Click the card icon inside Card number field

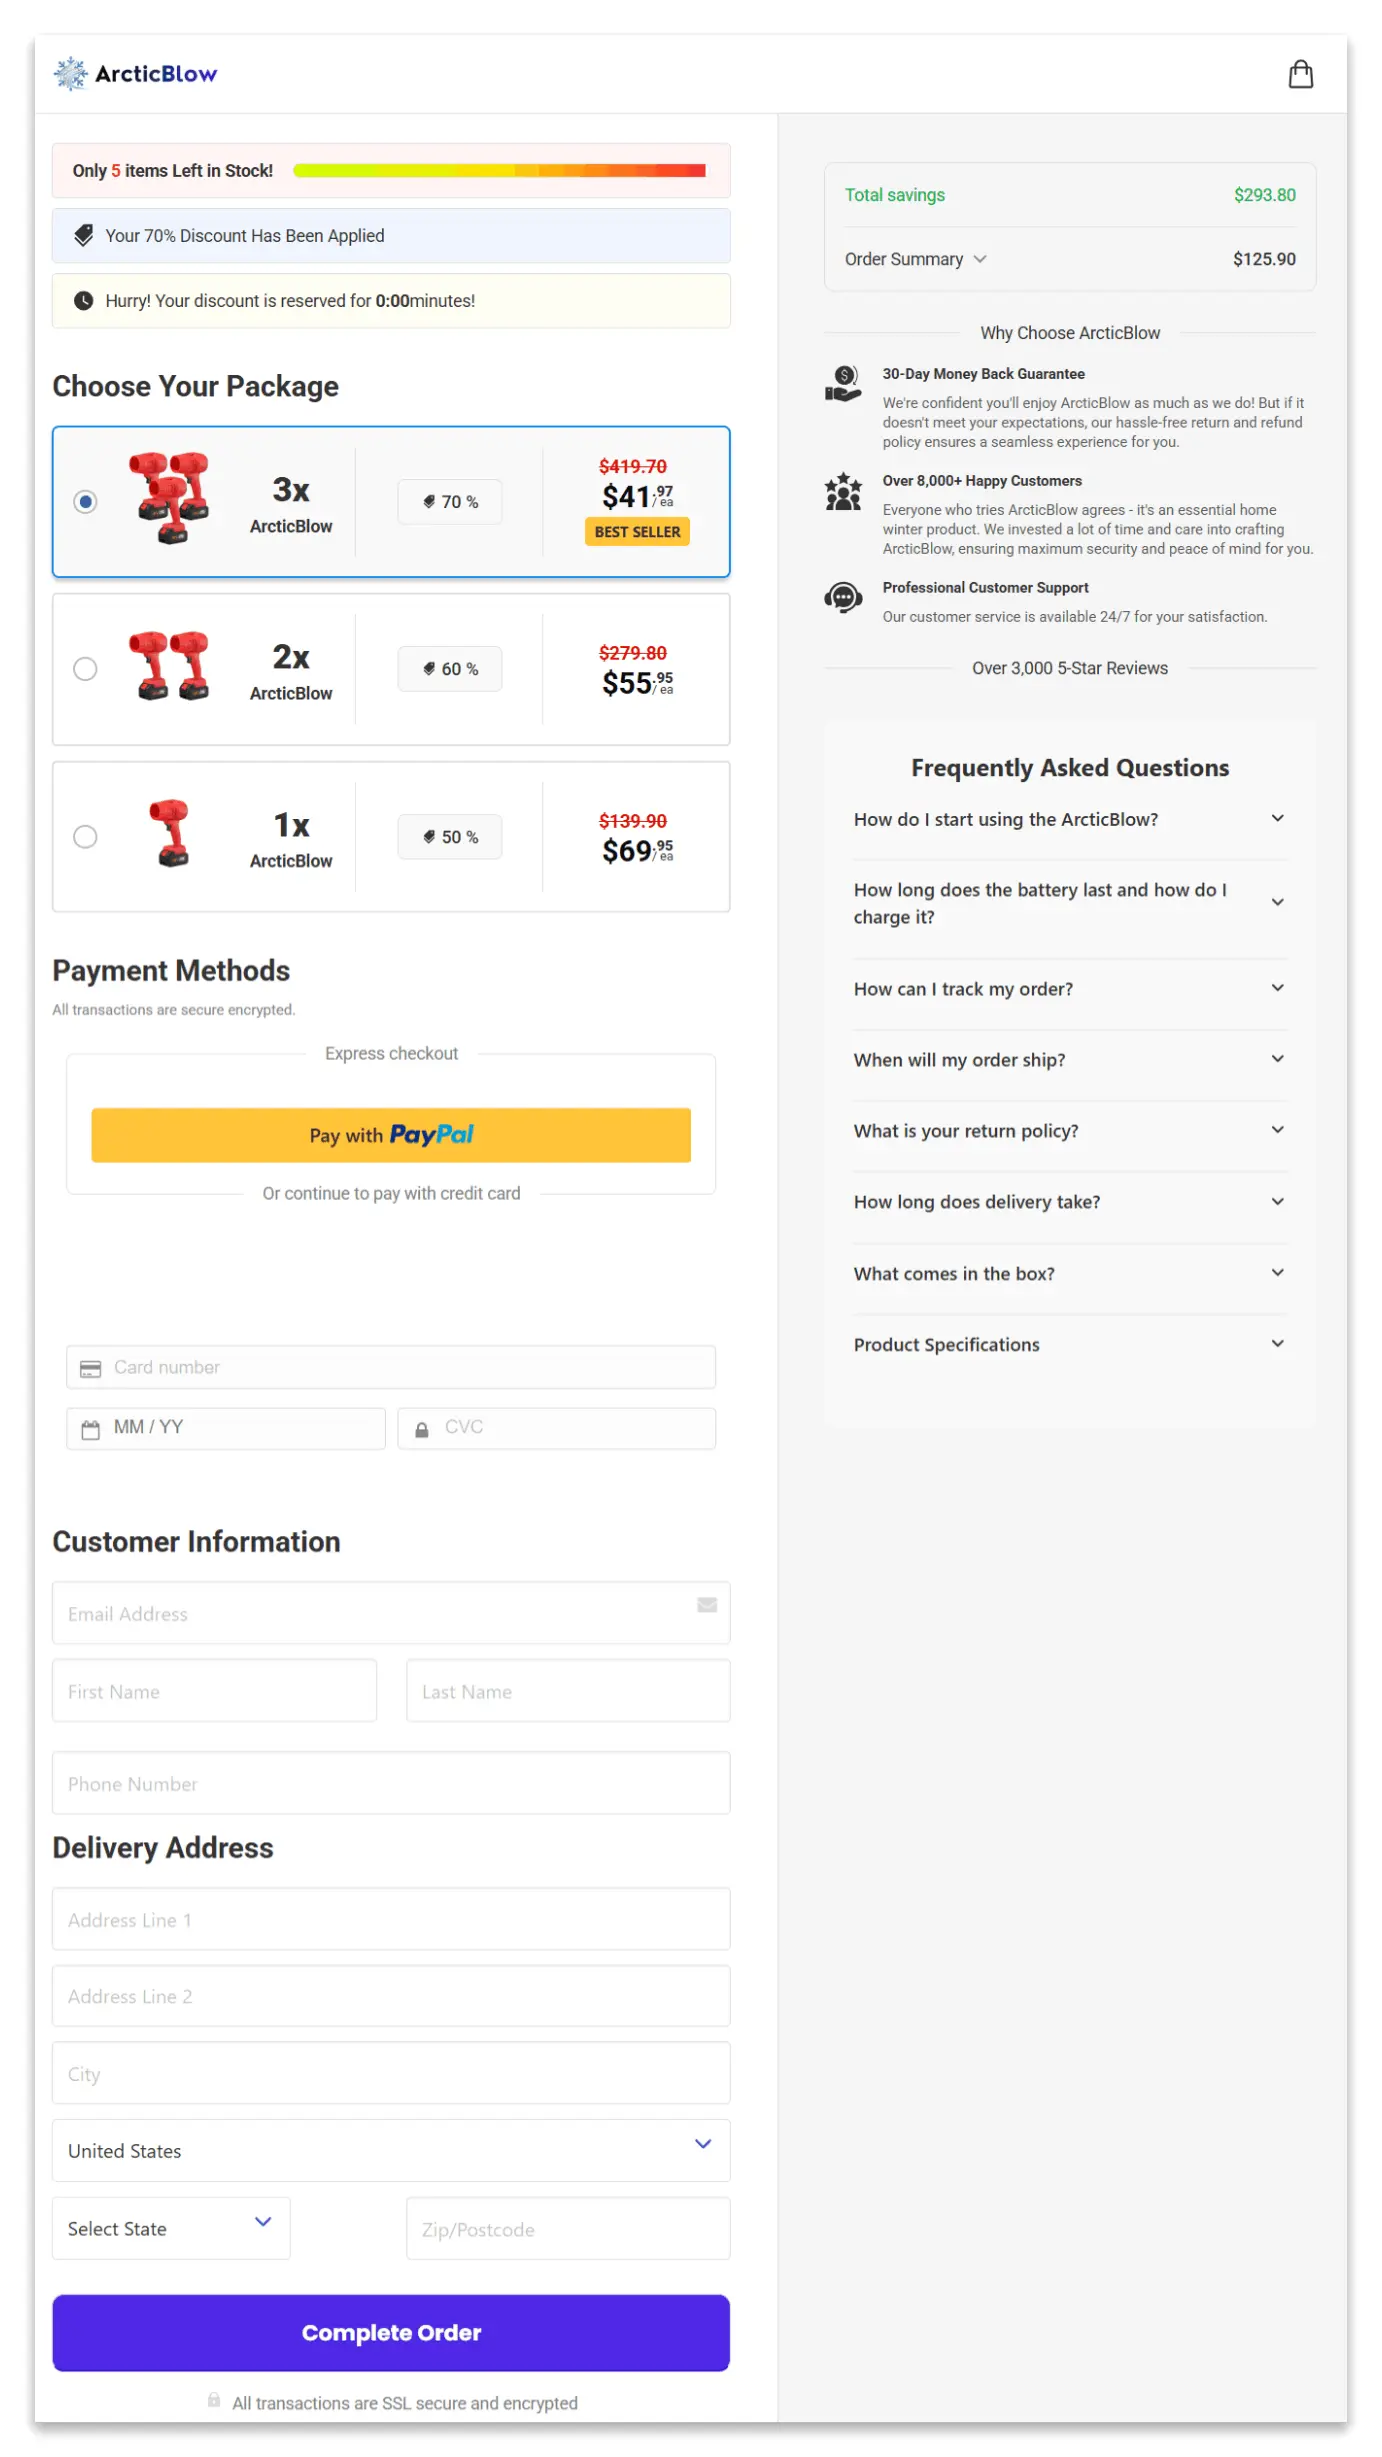90,1367
